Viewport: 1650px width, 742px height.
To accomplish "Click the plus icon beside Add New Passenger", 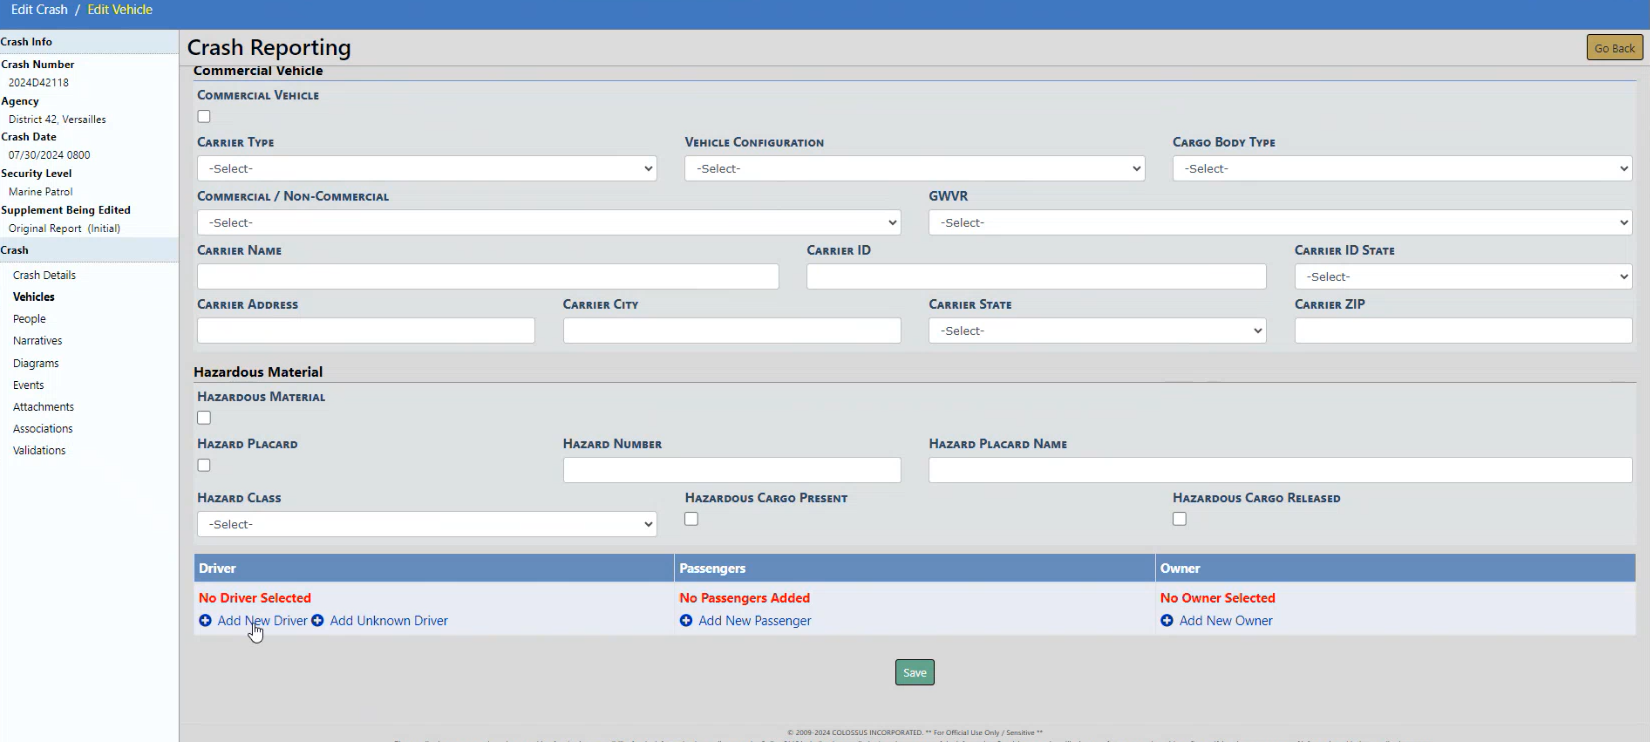I will [x=686, y=621].
